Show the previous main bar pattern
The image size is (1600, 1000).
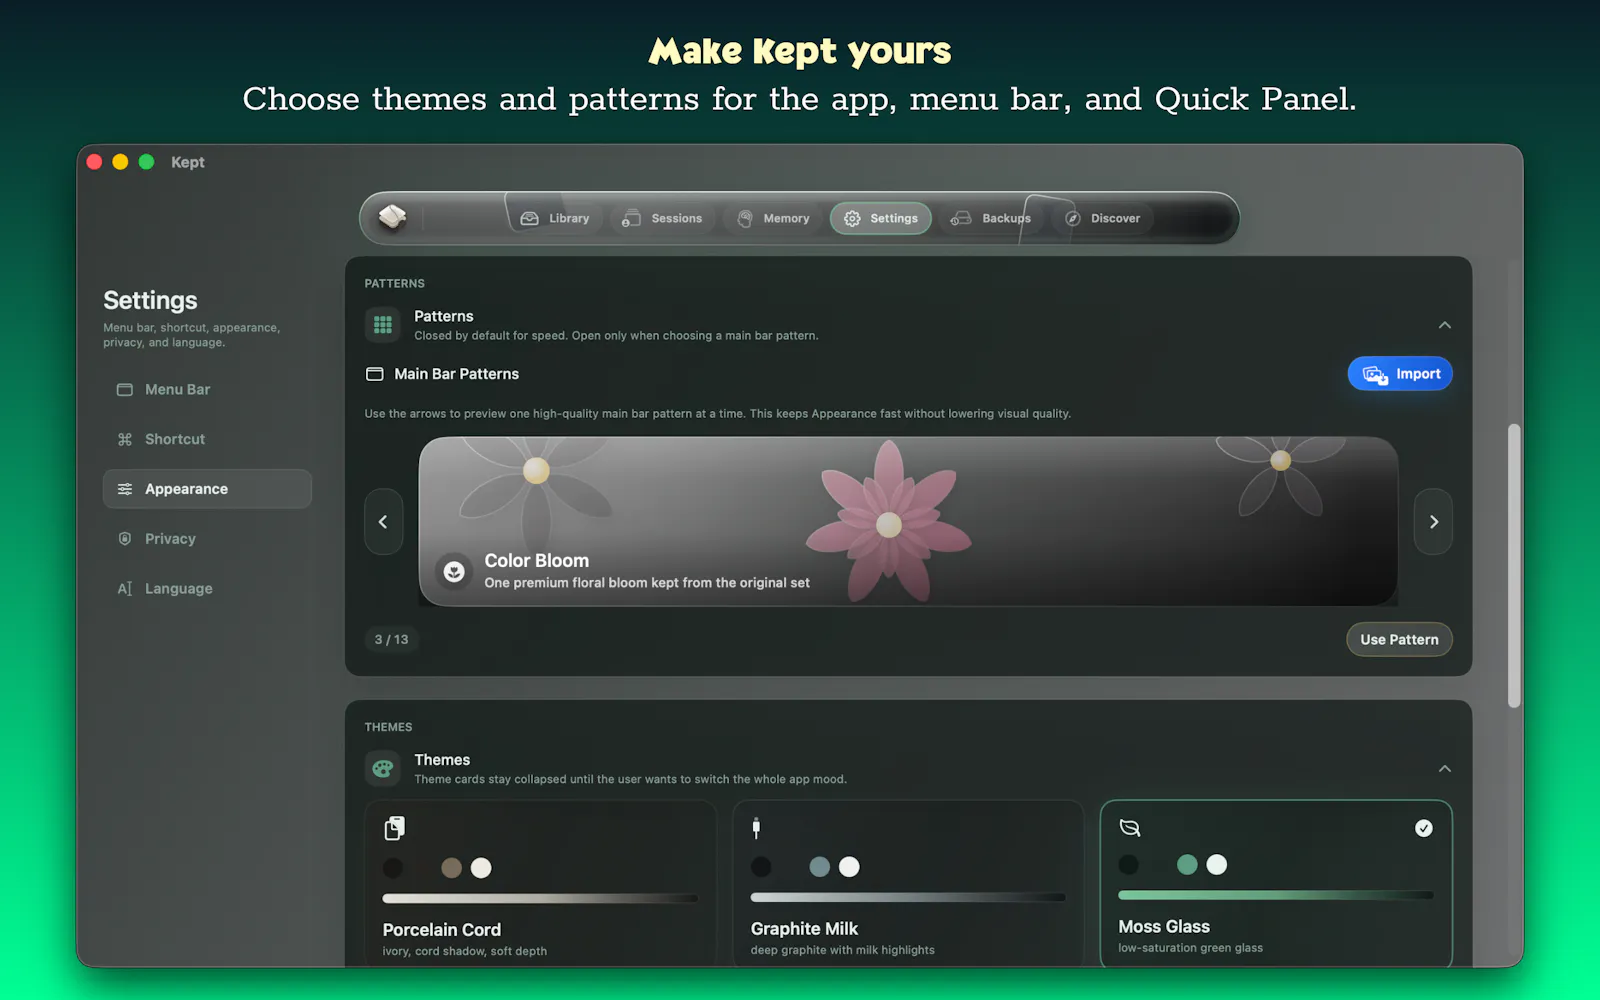tap(384, 522)
